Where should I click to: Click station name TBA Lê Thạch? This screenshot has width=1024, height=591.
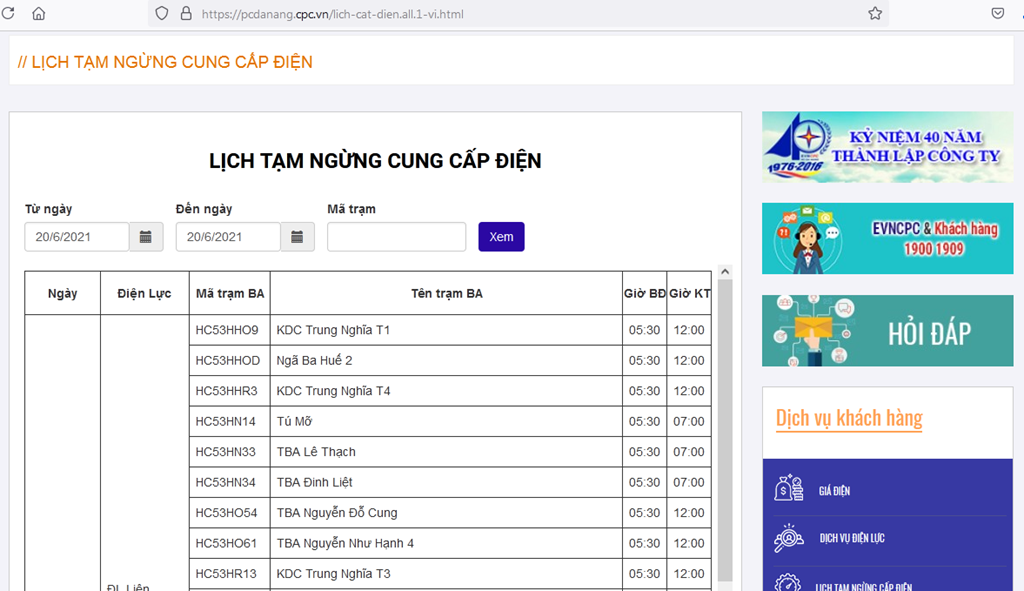(316, 452)
